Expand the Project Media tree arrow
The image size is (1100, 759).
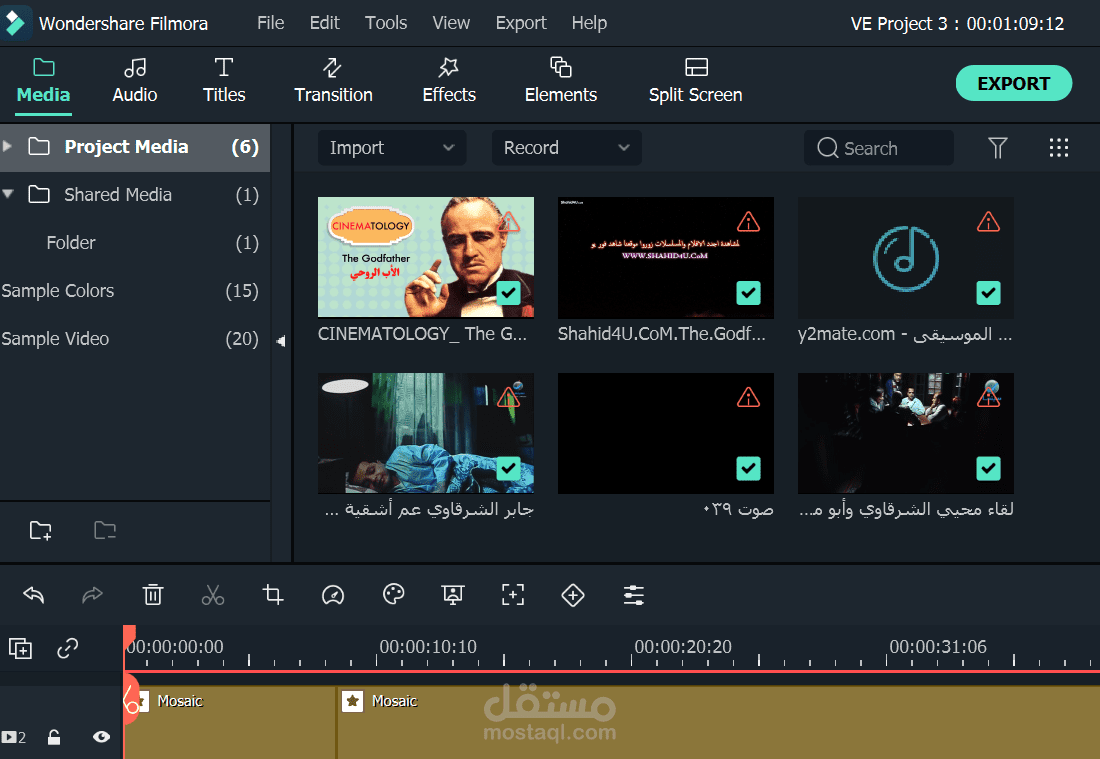(7, 146)
